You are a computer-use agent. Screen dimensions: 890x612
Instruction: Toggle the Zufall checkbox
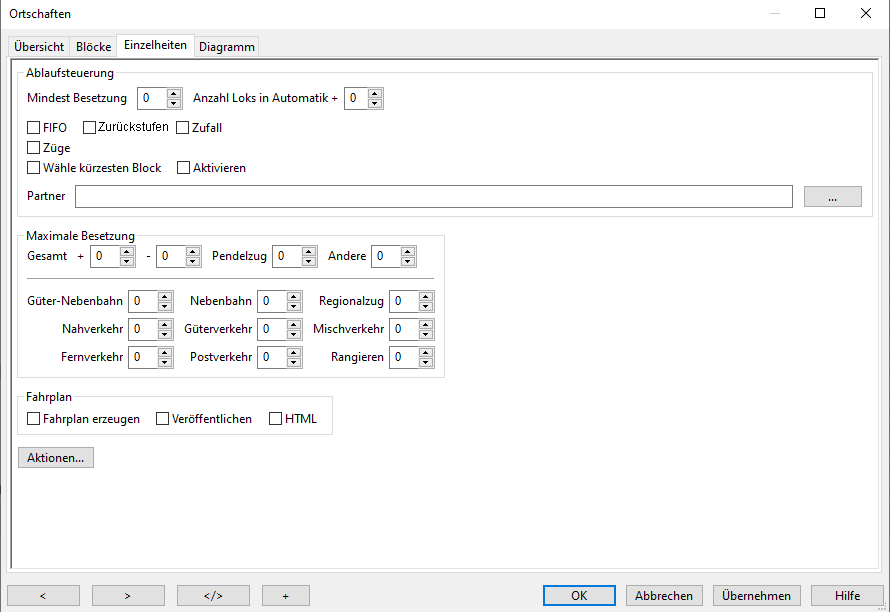tap(182, 128)
